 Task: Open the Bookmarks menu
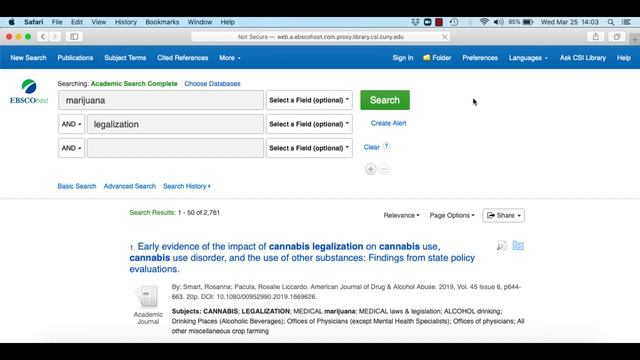coord(162,22)
